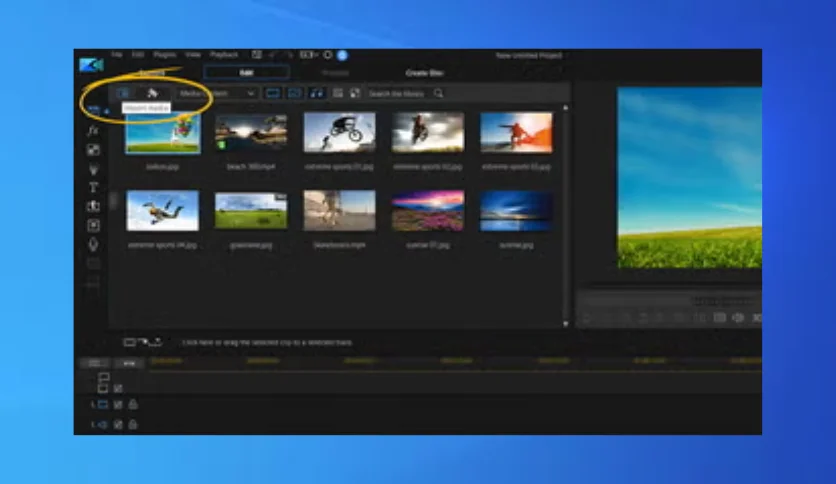Viewport: 836px width, 484px height.
Task: Click the PowerDirector logo icon
Action: 91,65
